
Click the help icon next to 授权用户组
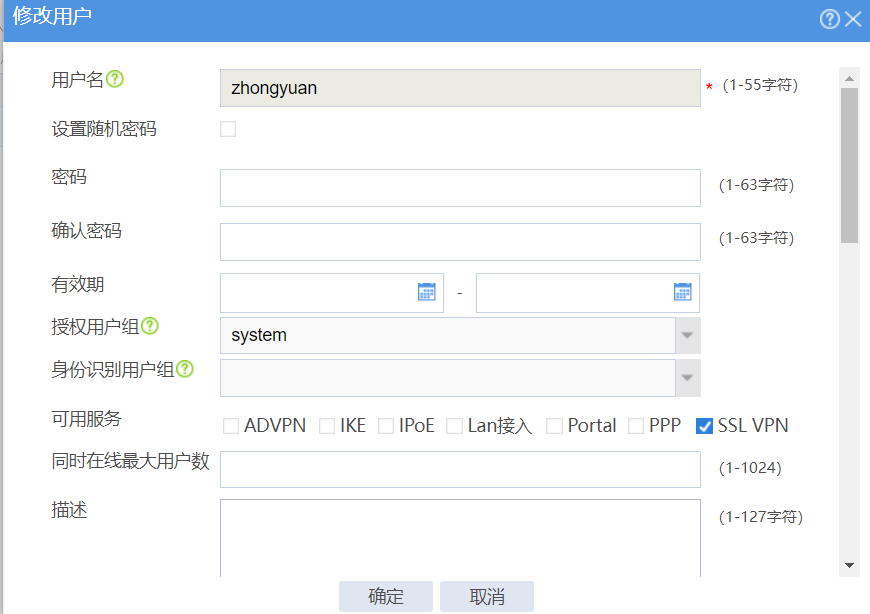click(x=150, y=326)
